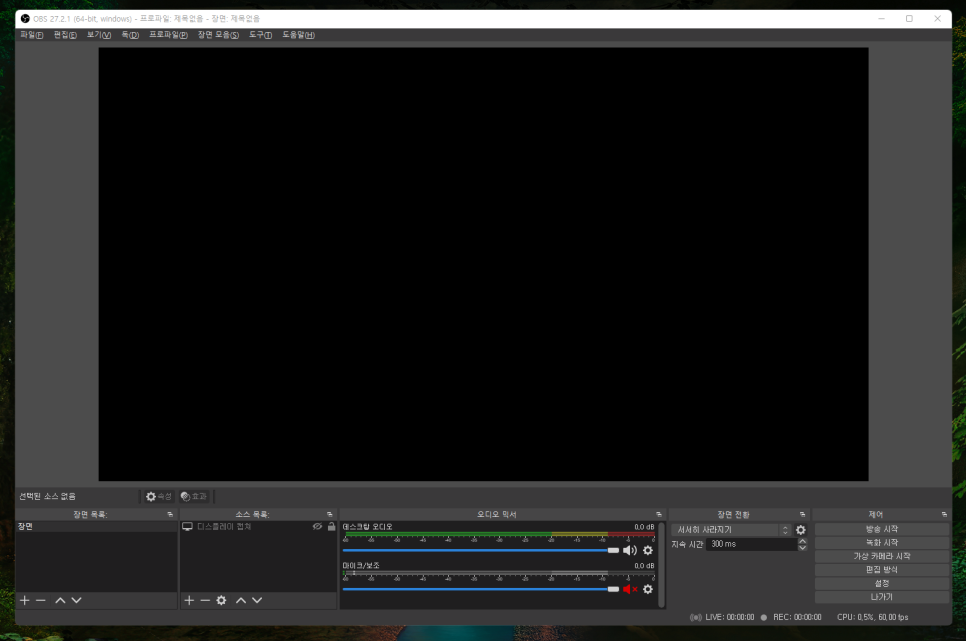The image size is (966, 641).
Task: Pop out the 오디오 믹서 dock
Action: pyautogui.click(x=659, y=514)
